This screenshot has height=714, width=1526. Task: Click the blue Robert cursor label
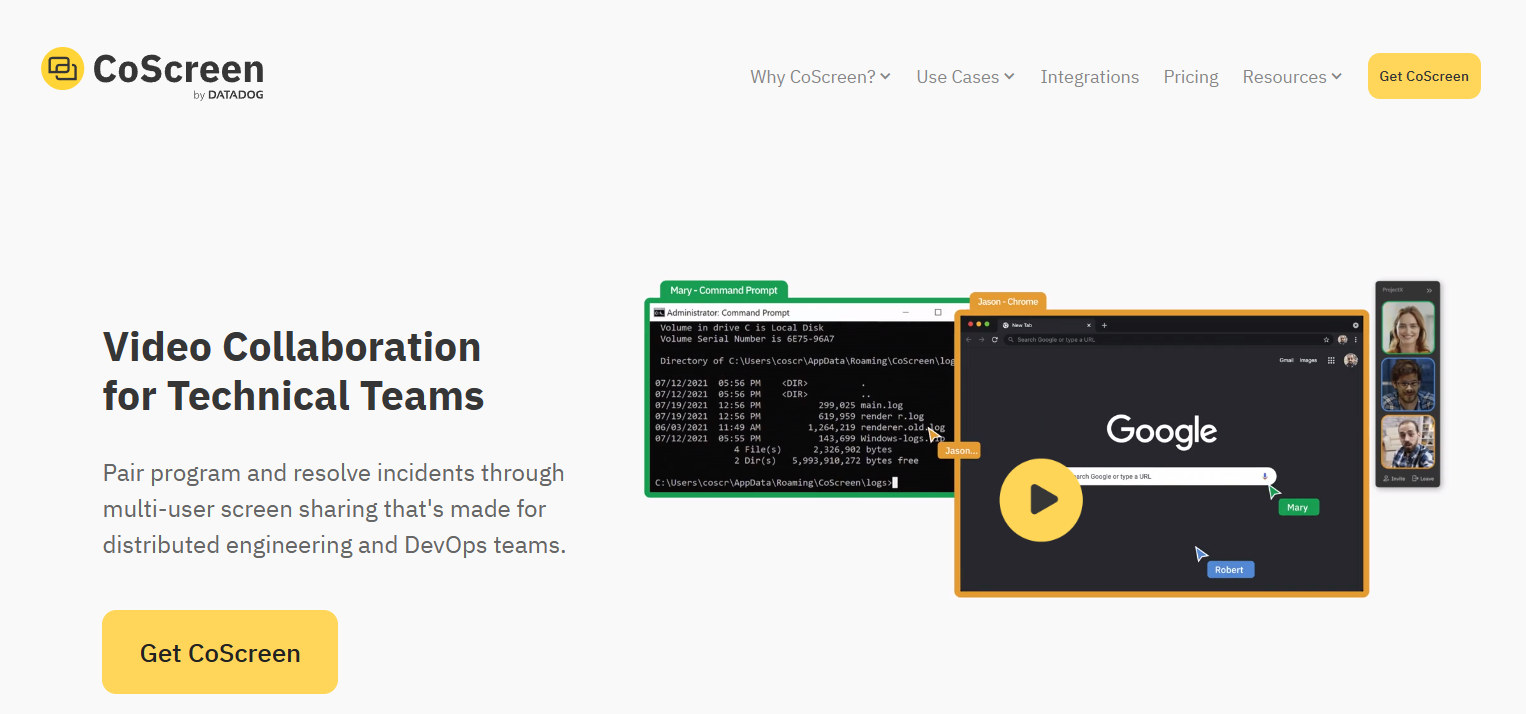(x=1230, y=569)
